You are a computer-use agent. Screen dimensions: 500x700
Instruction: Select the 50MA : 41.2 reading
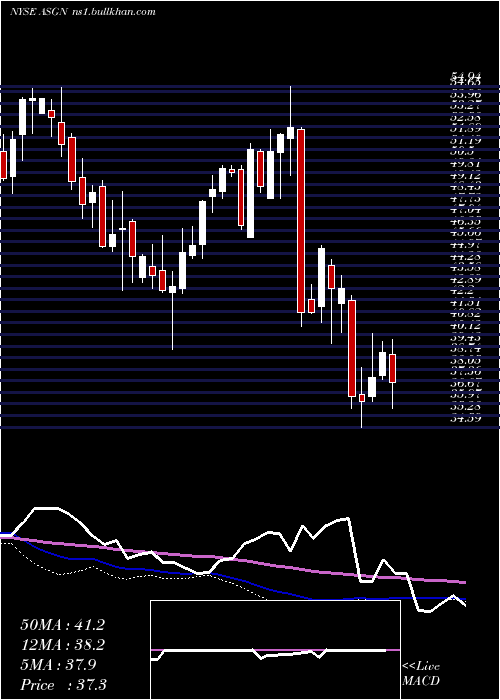(62, 625)
